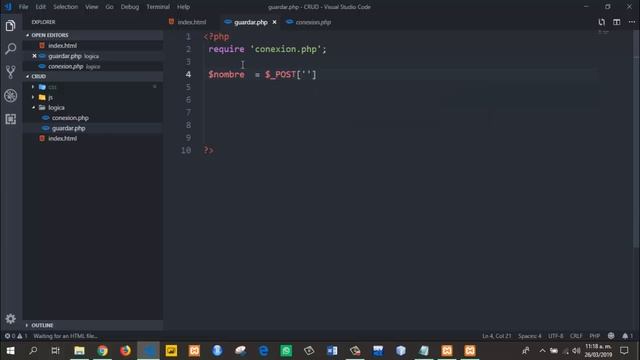Open the Manage gear menu
The width and height of the screenshot is (640, 360).
(x=11, y=318)
